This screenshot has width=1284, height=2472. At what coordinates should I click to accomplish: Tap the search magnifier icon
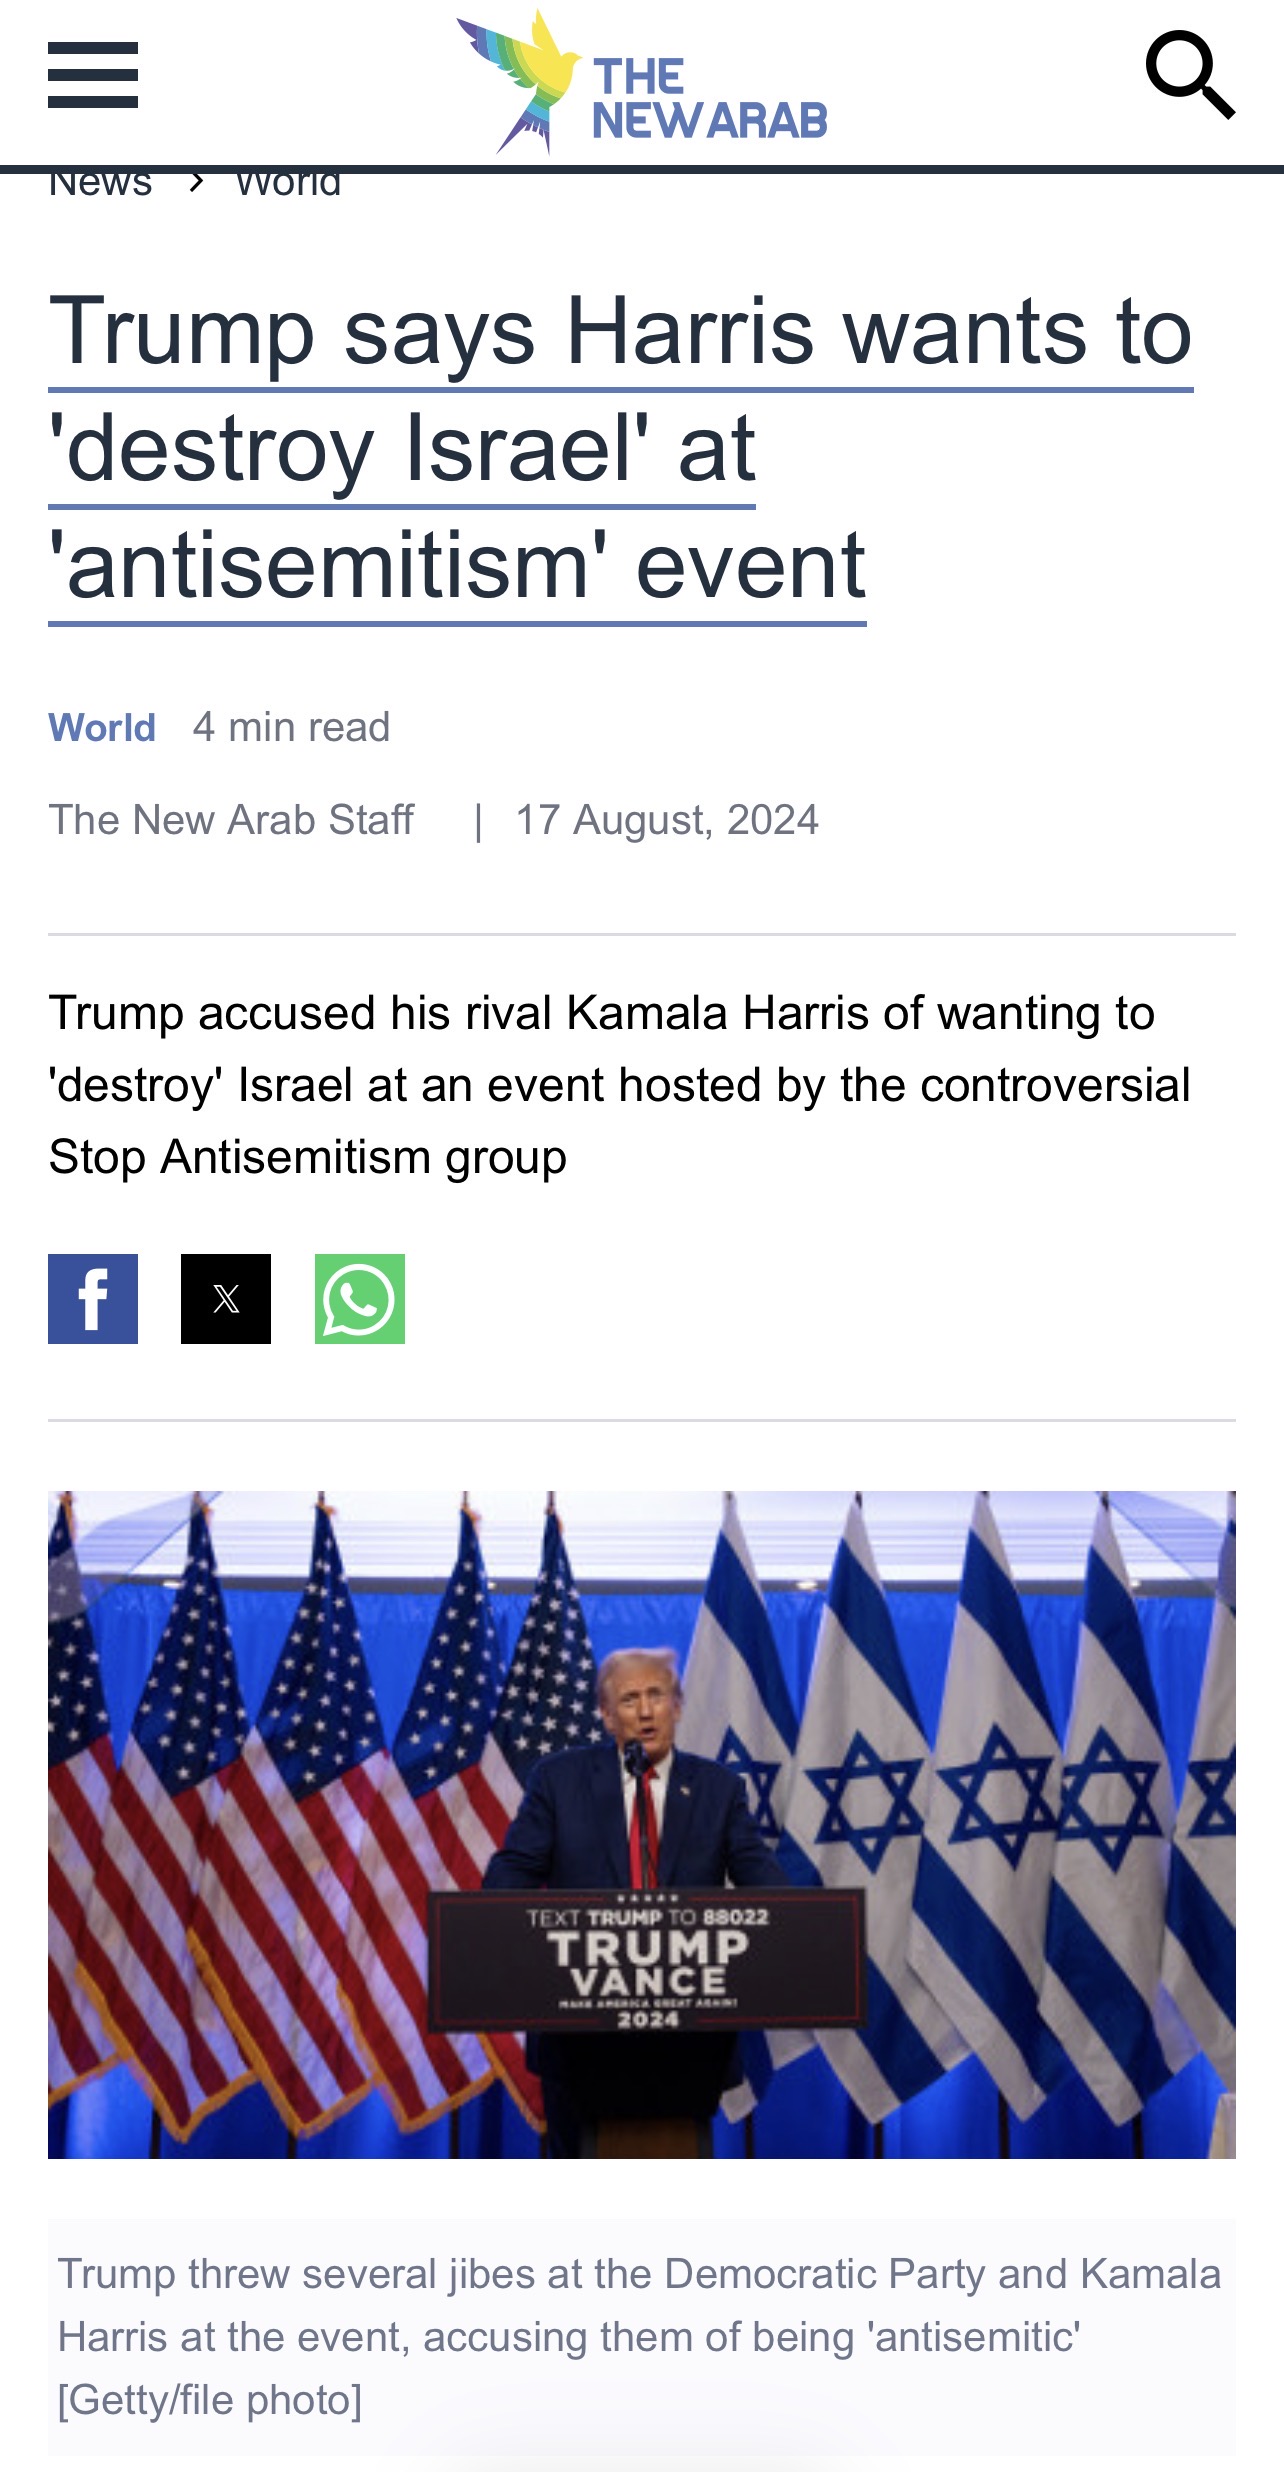[1190, 75]
